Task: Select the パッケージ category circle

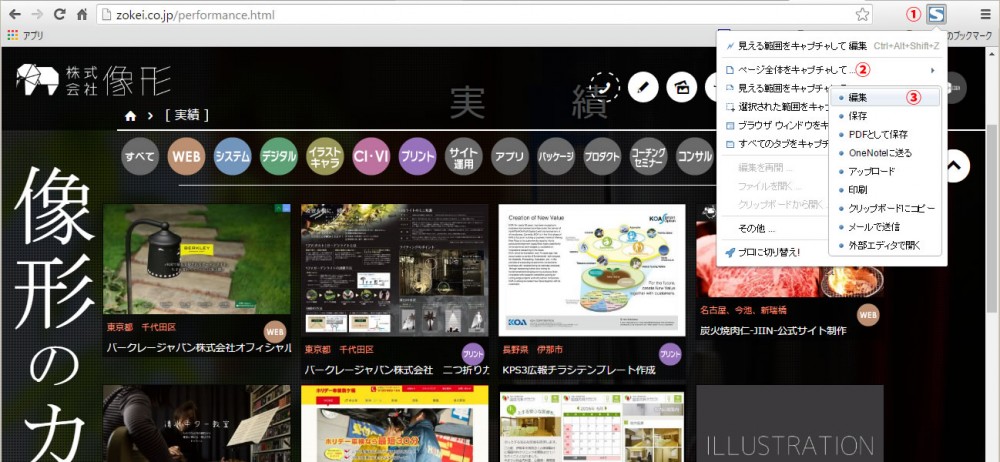Action: 556,156
